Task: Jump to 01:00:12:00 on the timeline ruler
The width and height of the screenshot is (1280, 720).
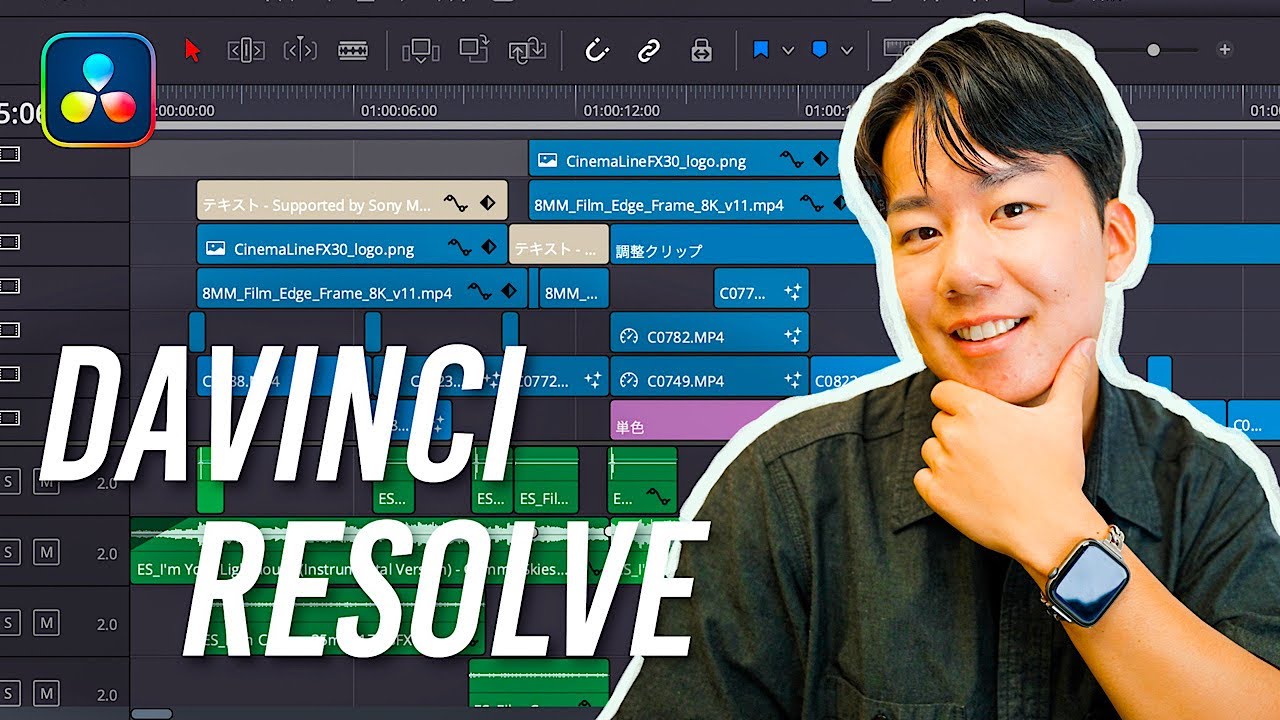Action: click(621, 111)
